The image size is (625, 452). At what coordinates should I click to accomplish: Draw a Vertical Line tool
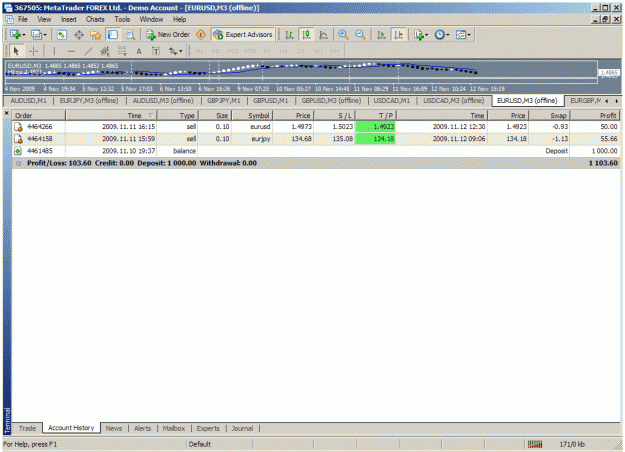tap(54, 51)
